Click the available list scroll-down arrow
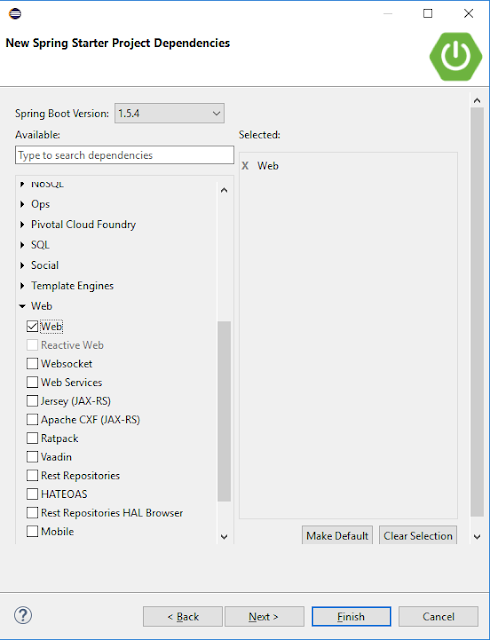The height and width of the screenshot is (640, 490). coord(224,537)
